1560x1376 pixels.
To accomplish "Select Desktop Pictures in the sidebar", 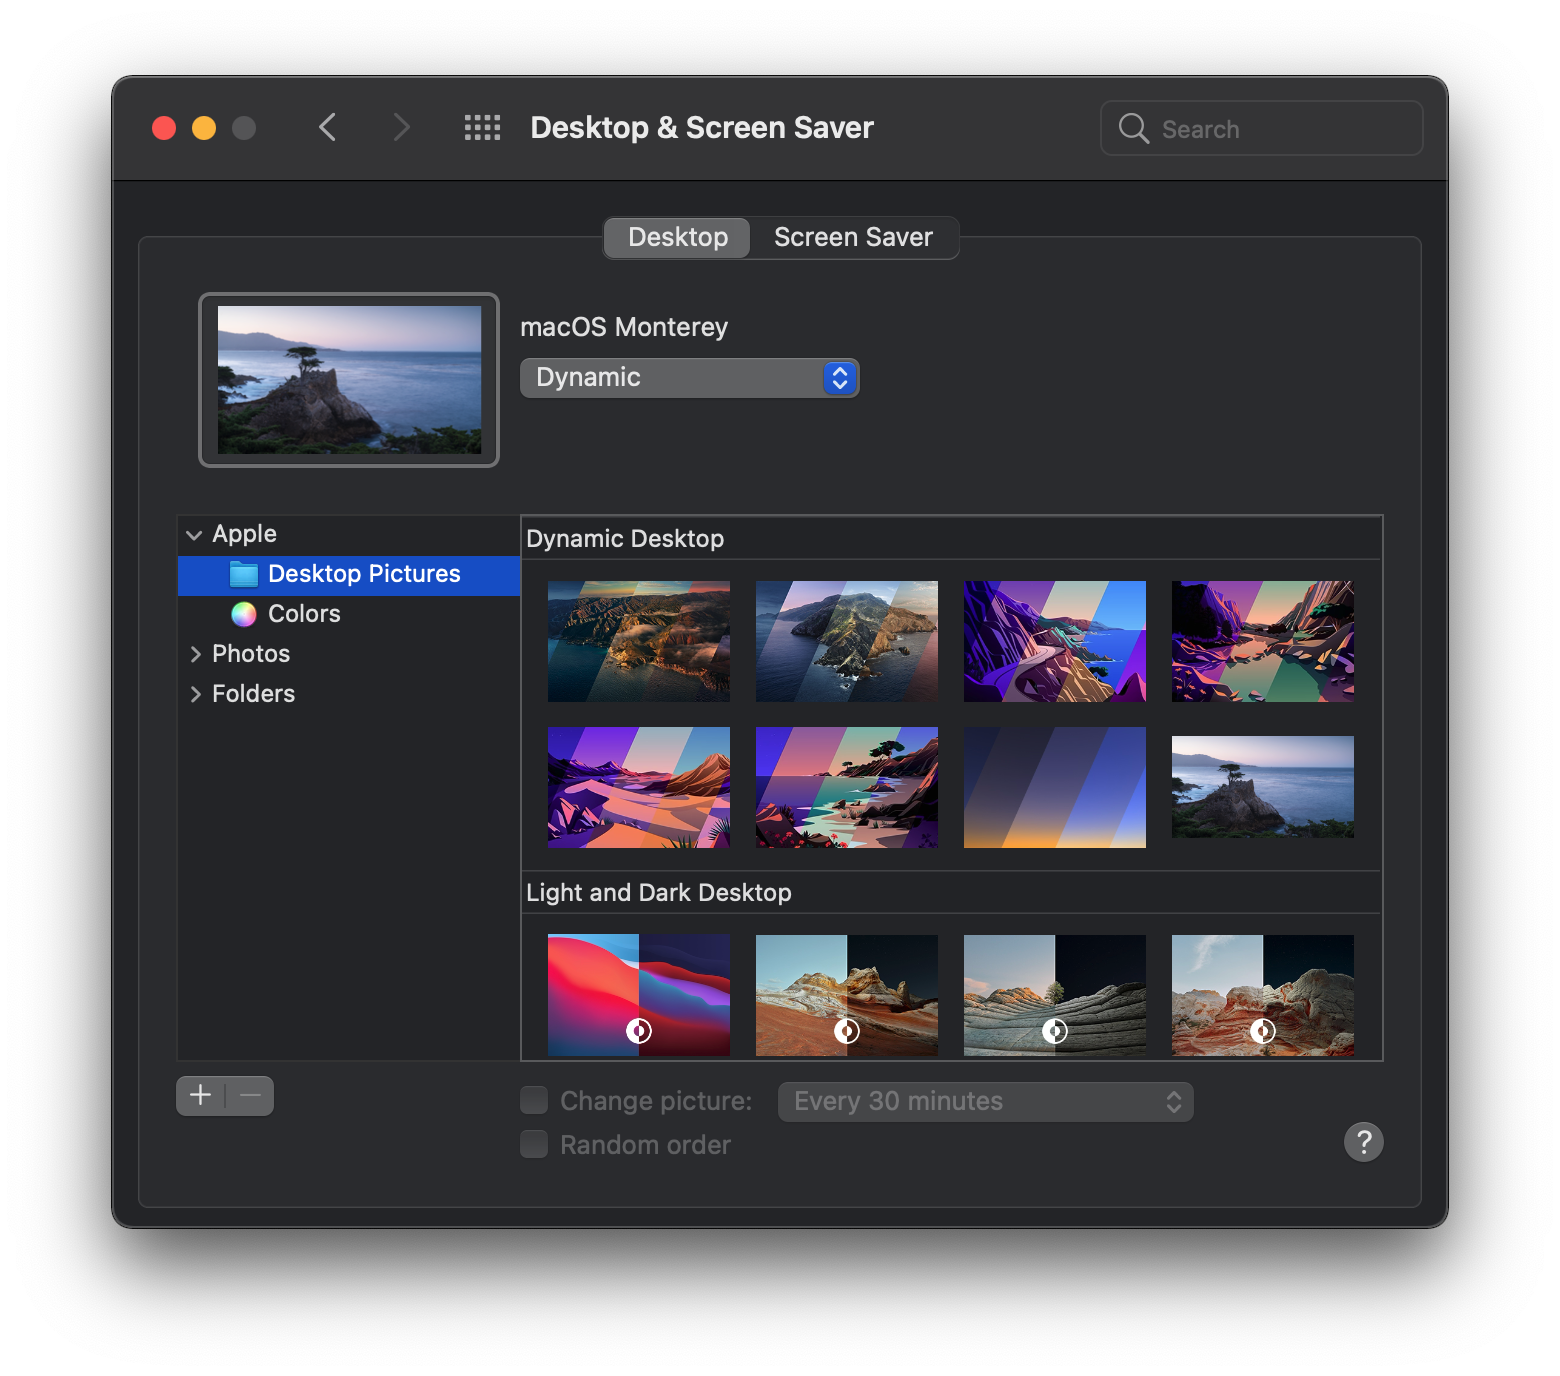I will coord(349,575).
